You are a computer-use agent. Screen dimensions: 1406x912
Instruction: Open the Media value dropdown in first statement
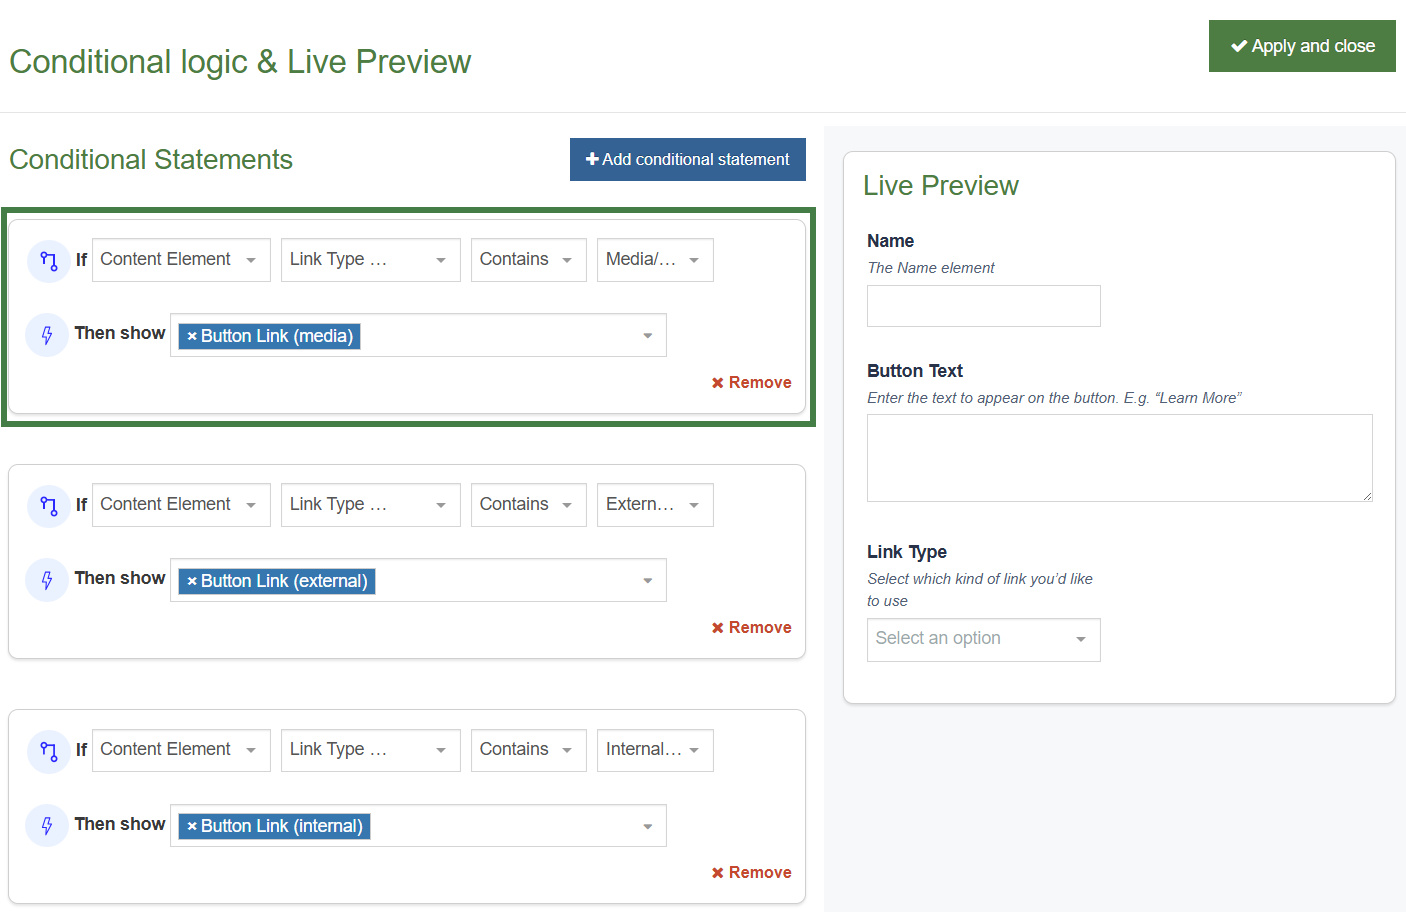pos(655,259)
